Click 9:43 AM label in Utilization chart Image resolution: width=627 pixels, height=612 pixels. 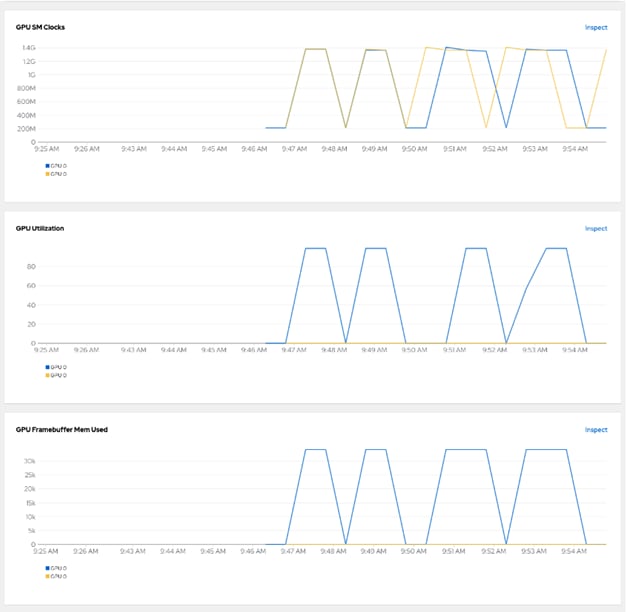(134, 350)
